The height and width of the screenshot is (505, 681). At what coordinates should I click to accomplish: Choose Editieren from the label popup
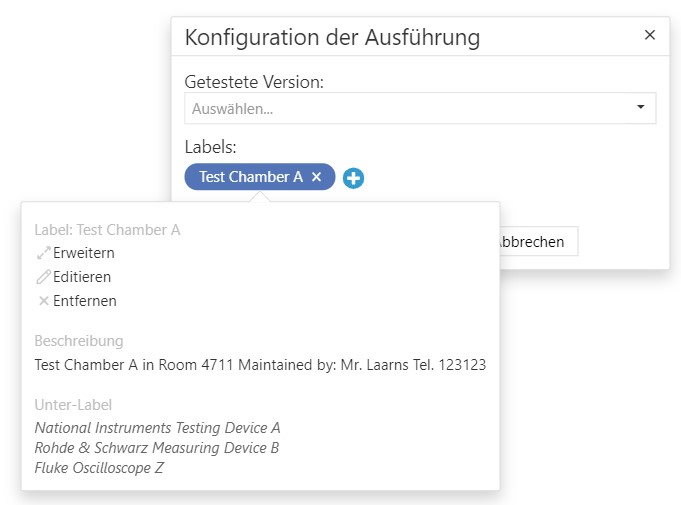(x=82, y=277)
